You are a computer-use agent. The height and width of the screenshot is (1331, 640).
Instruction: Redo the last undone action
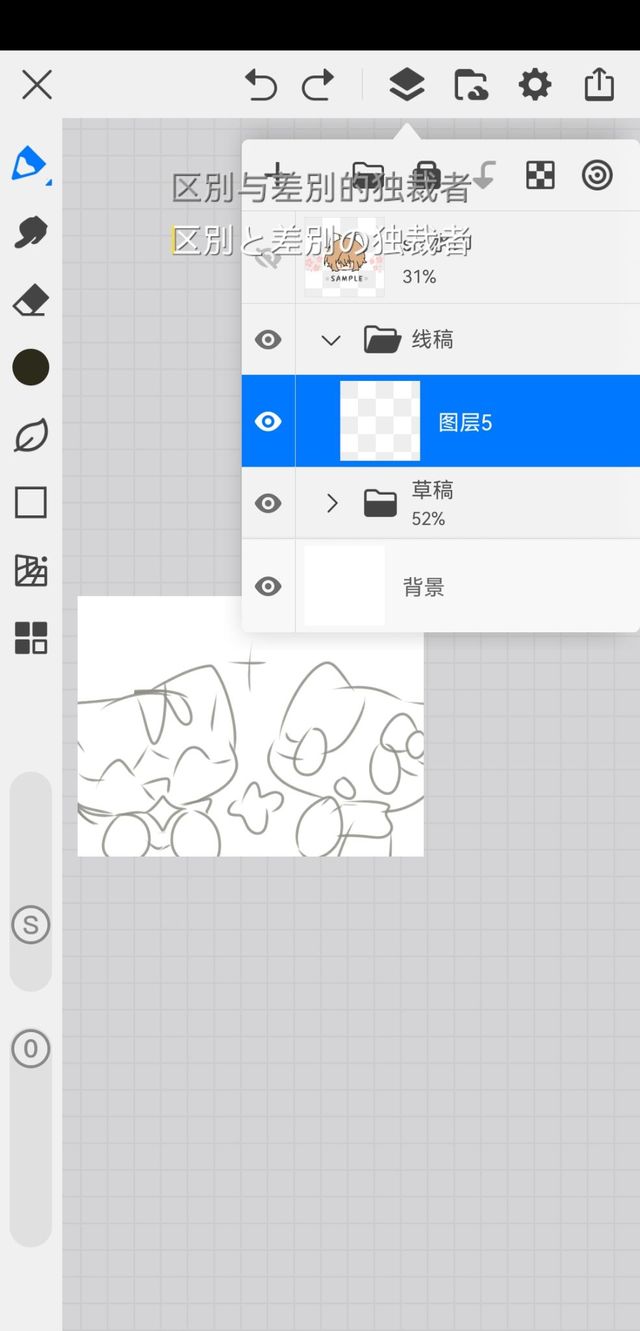pos(318,85)
